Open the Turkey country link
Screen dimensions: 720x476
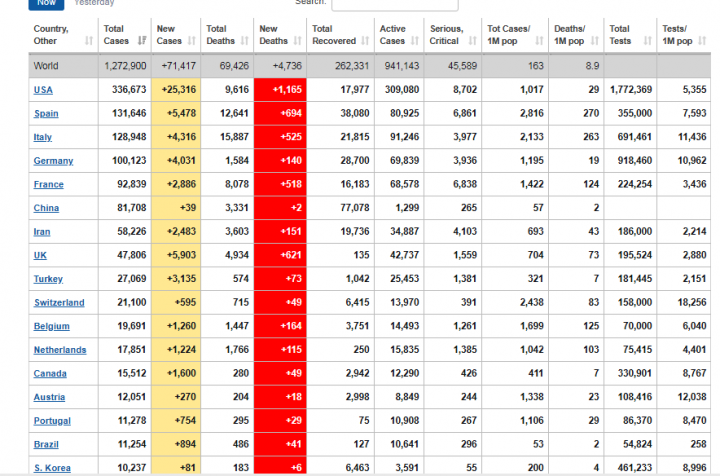click(48, 279)
